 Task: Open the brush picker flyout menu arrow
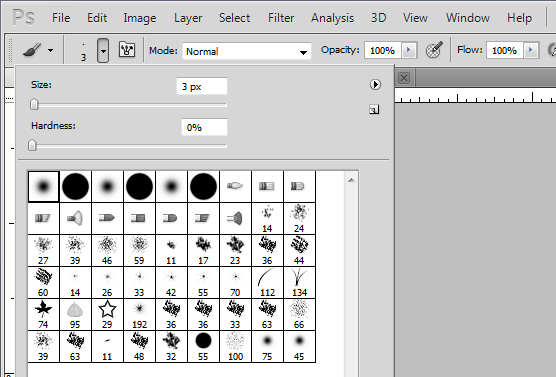click(375, 84)
